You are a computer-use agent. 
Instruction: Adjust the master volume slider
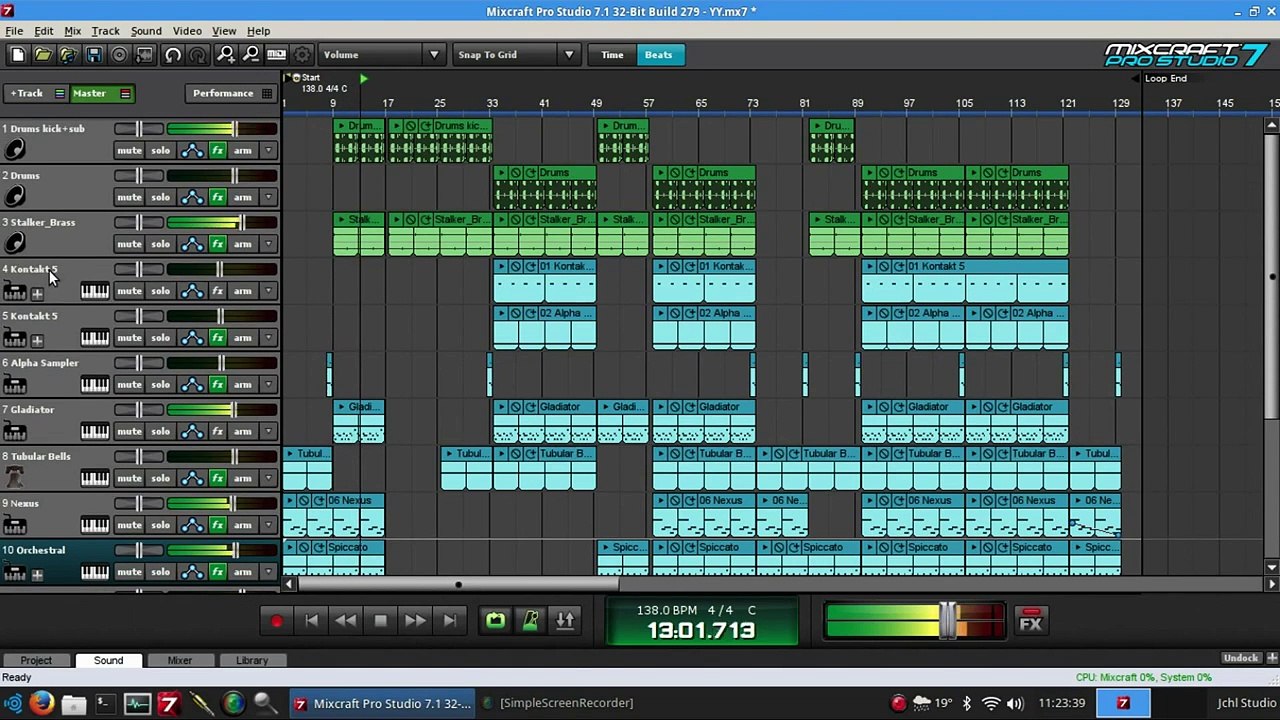pyautogui.click(x=948, y=621)
